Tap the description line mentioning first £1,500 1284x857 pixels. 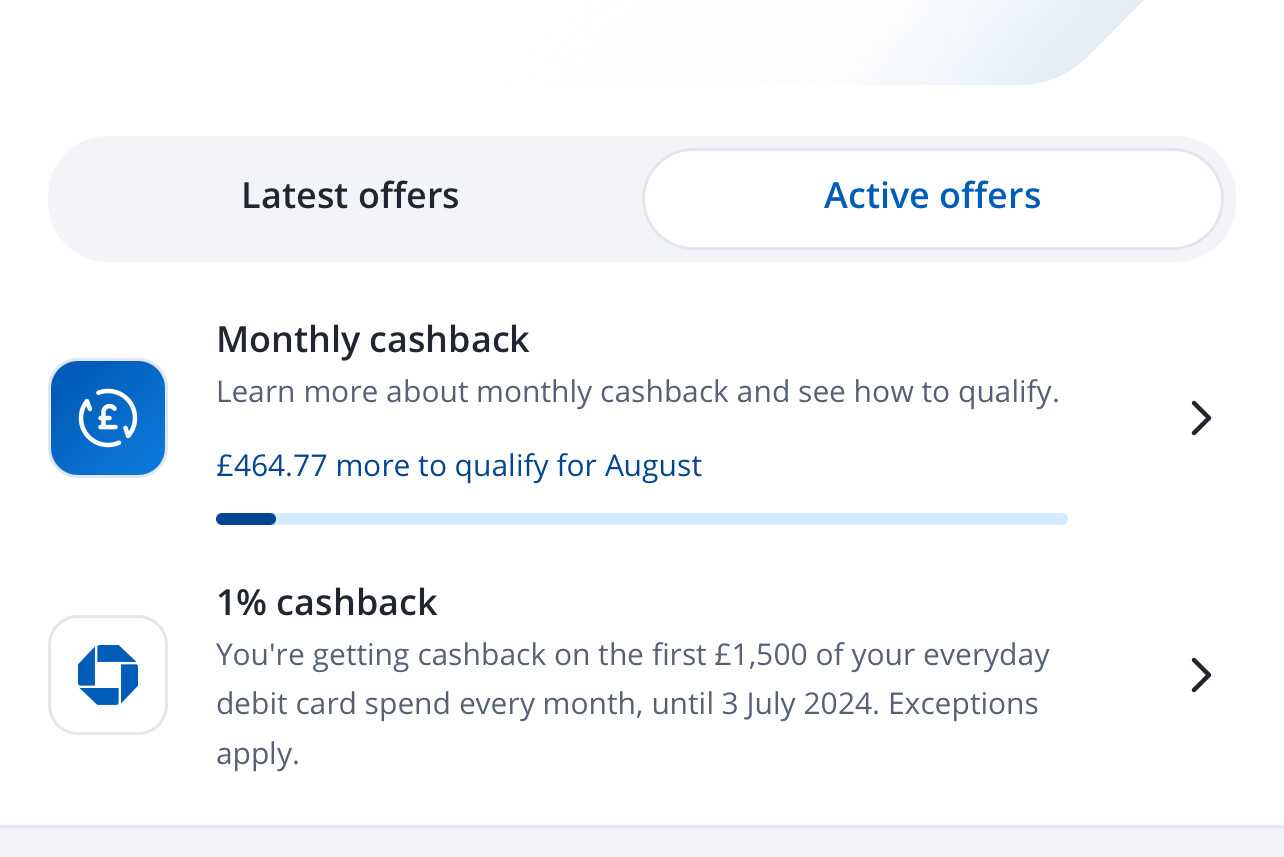pyautogui.click(x=633, y=656)
